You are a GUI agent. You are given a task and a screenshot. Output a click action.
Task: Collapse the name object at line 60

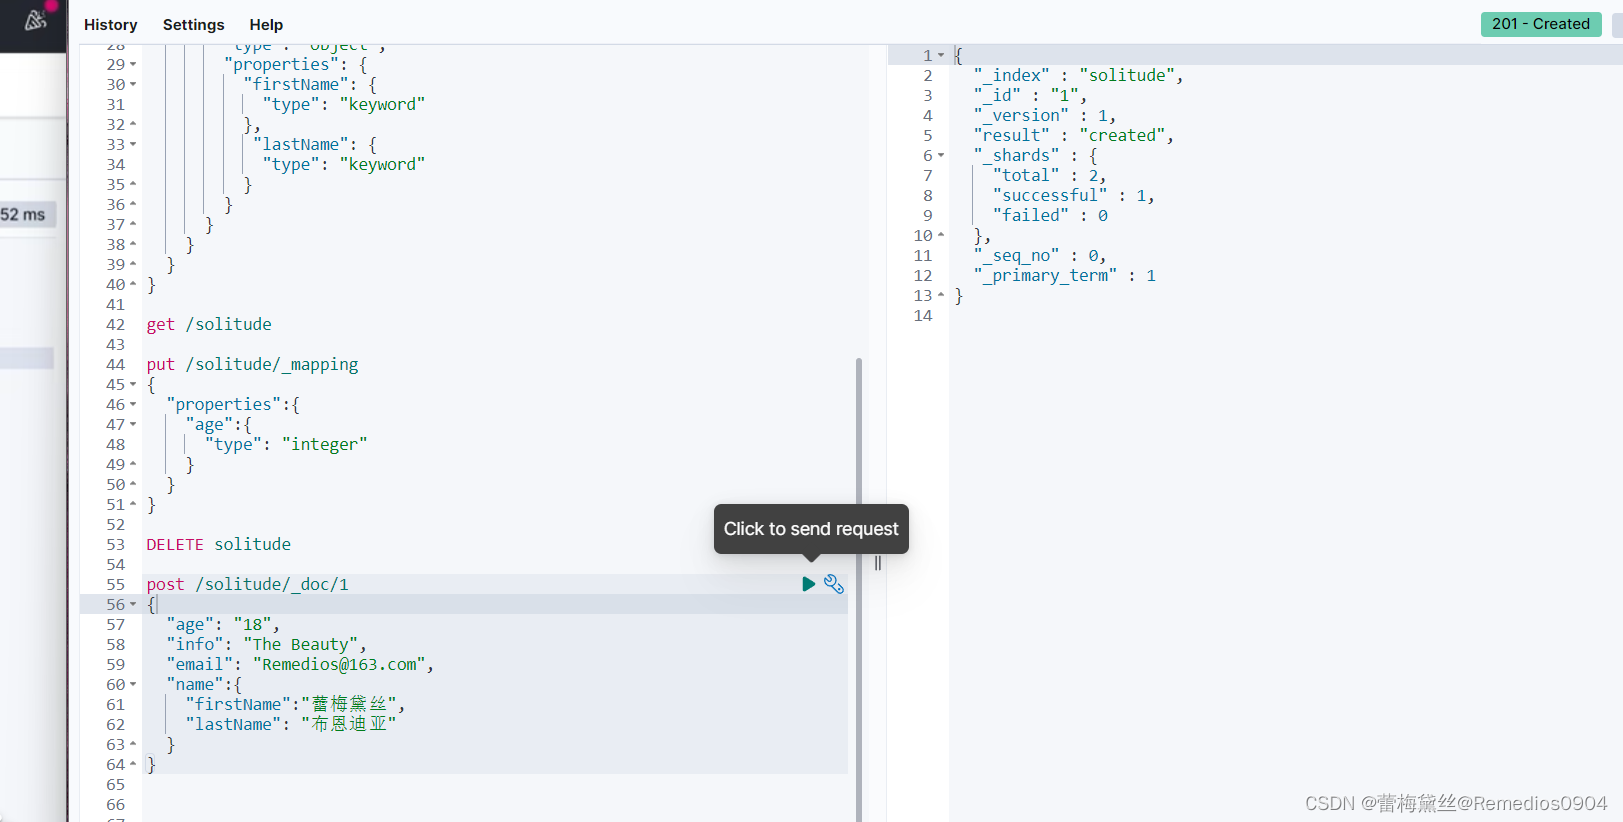(133, 685)
